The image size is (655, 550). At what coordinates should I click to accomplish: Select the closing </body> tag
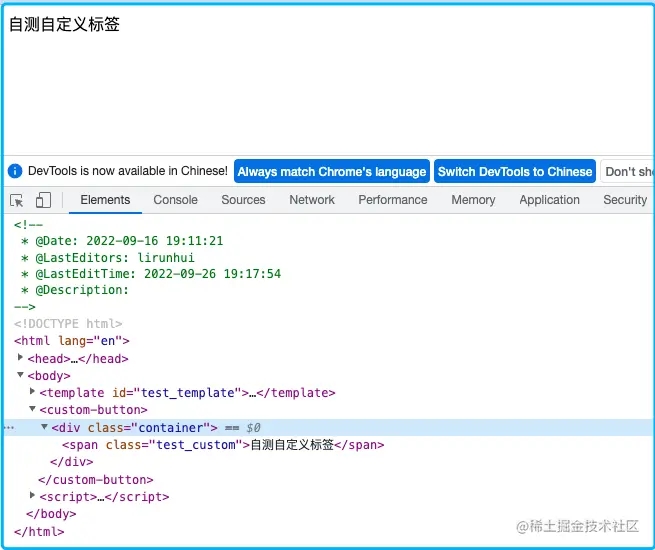coord(51,514)
